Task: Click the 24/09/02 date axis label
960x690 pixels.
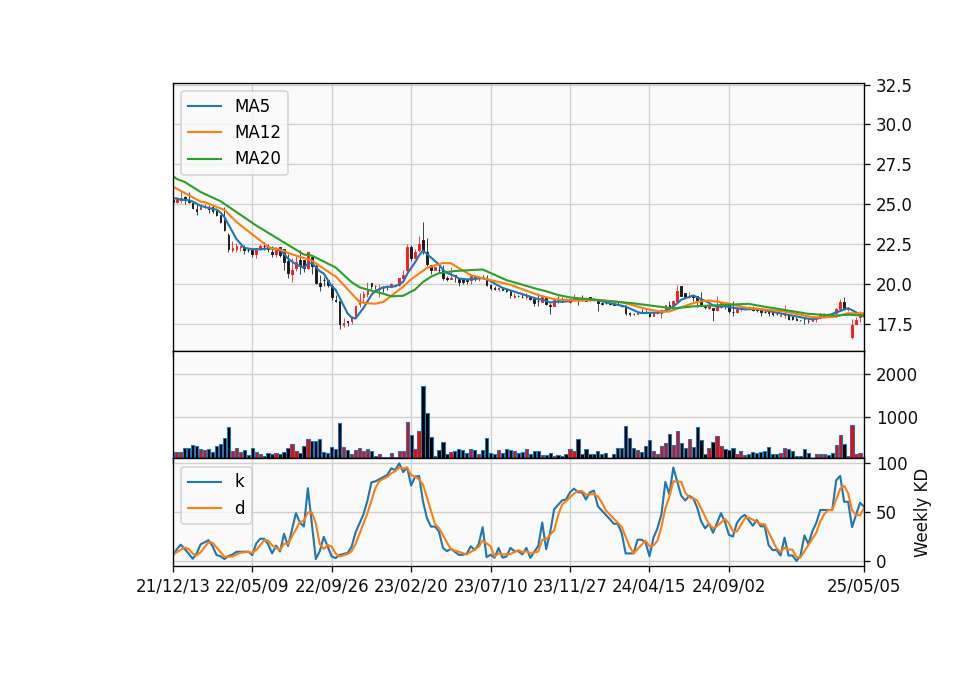Action: [x=729, y=586]
